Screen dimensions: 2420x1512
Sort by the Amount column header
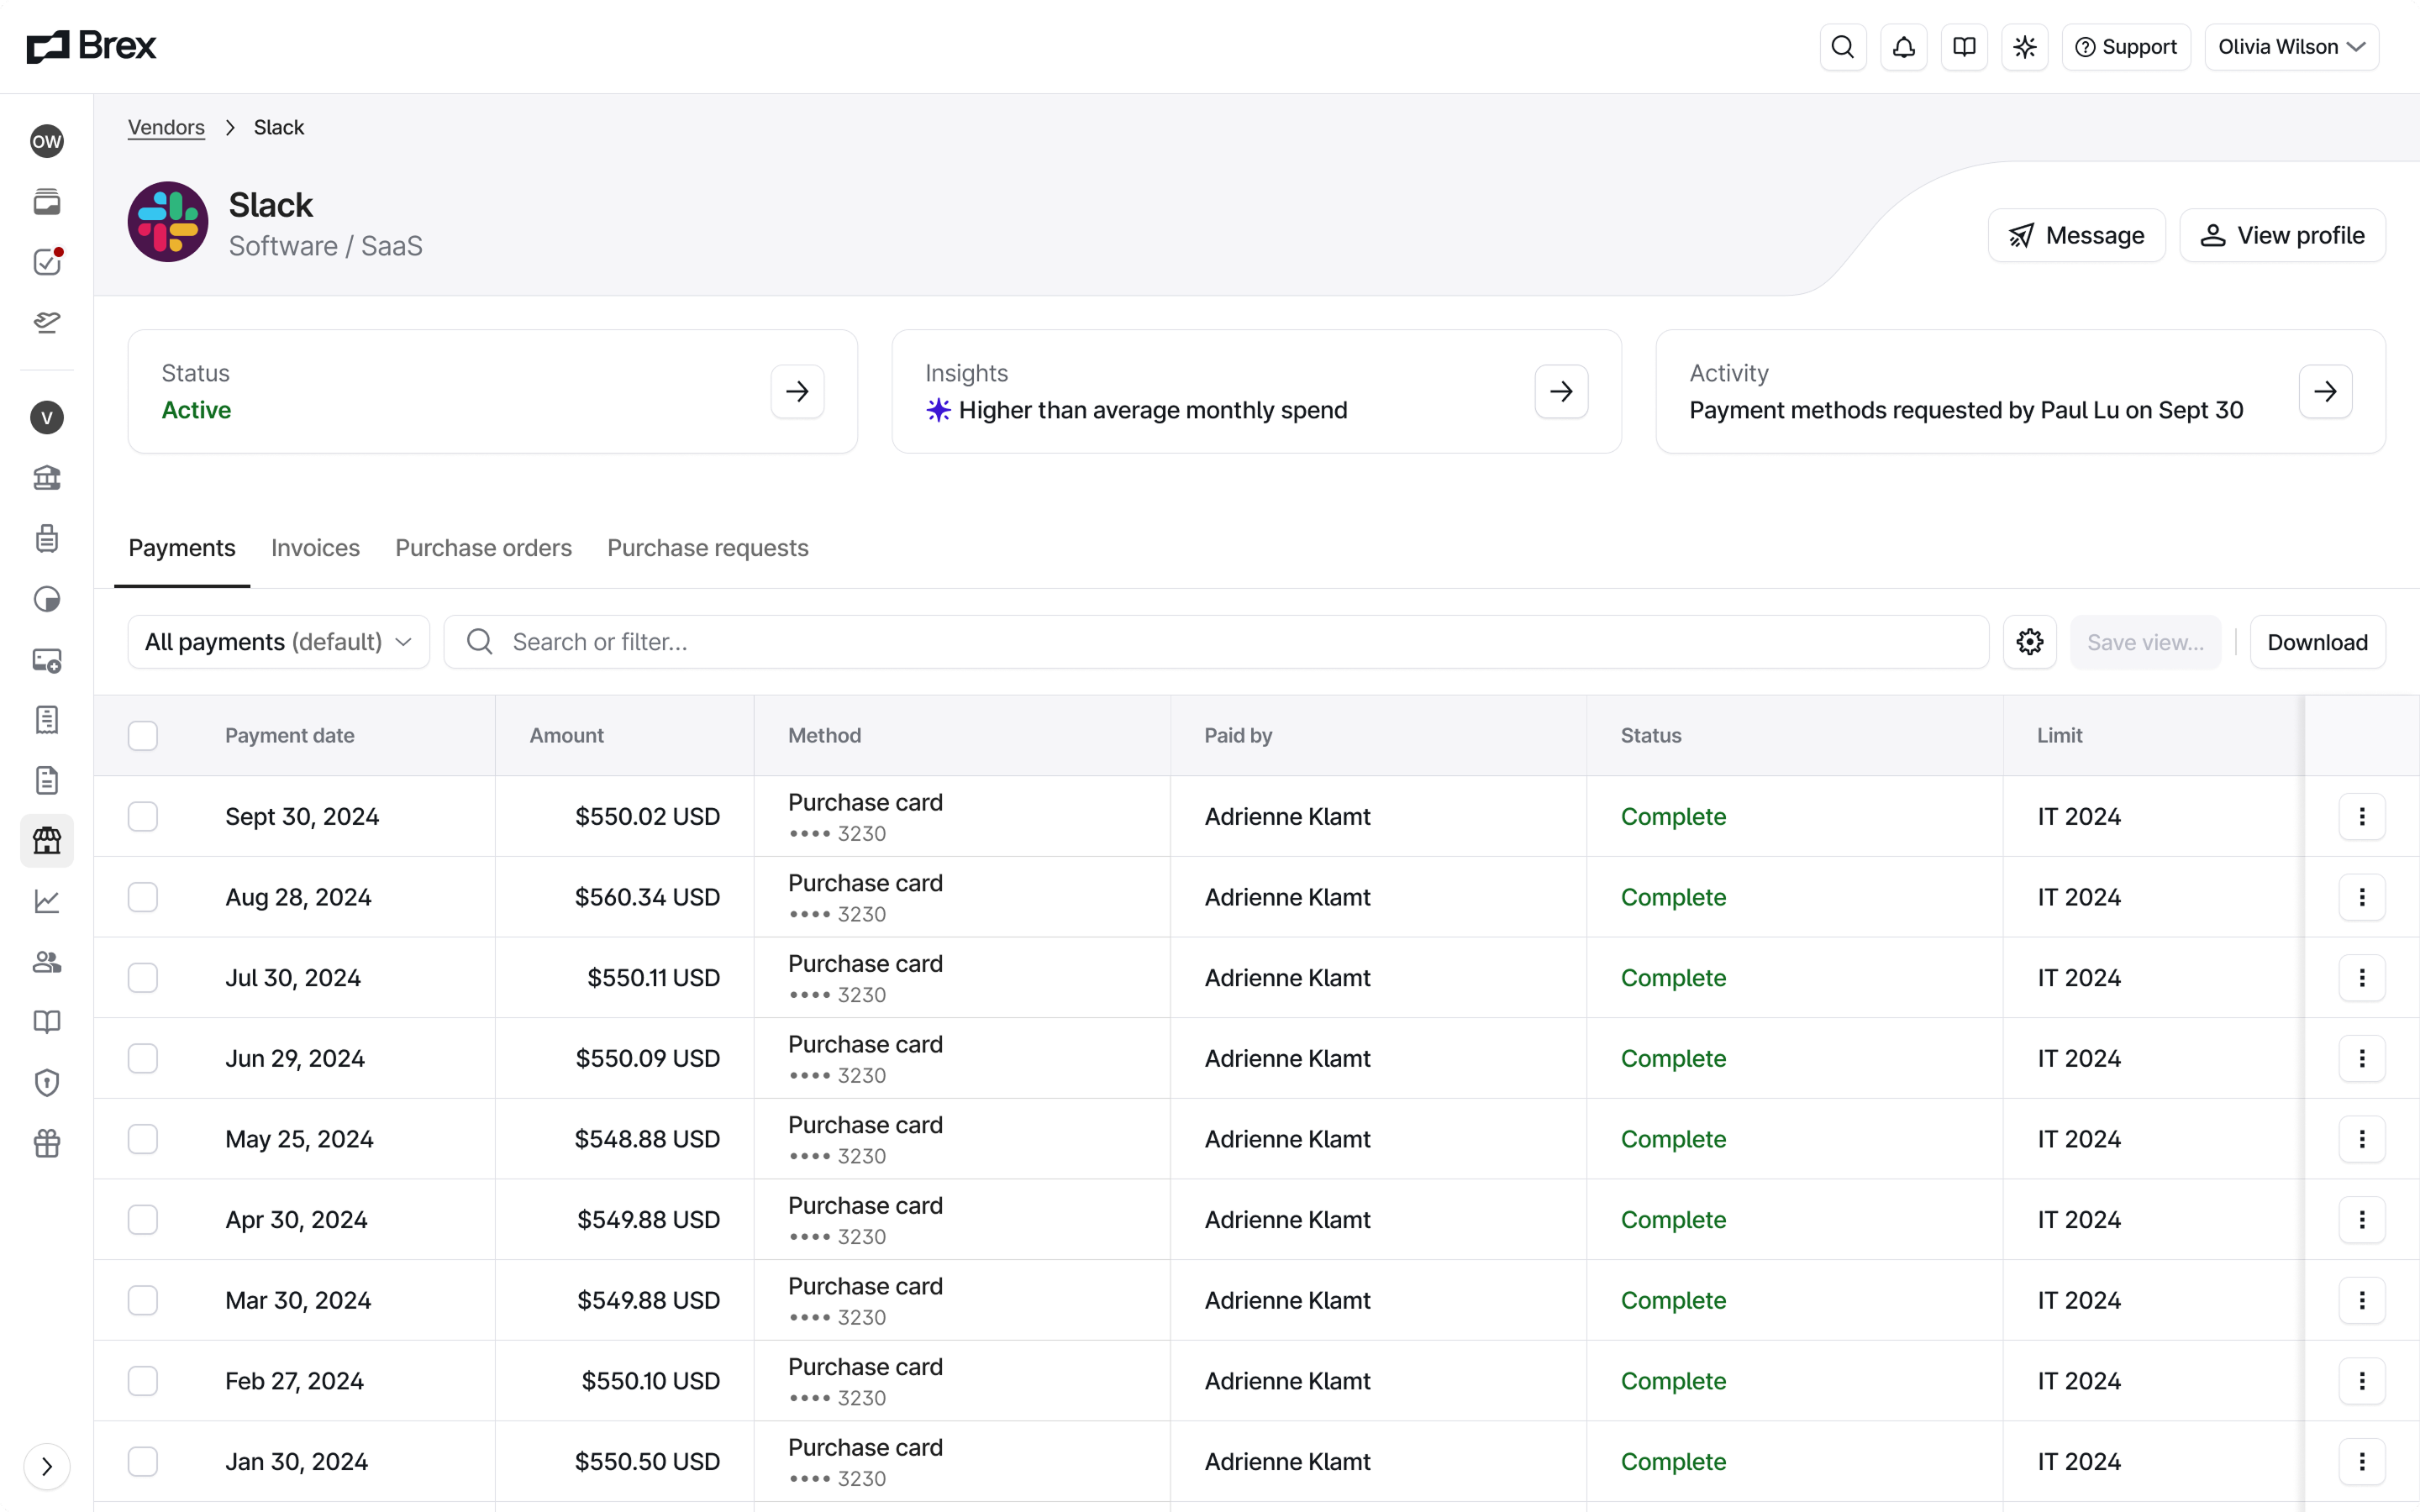coord(567,736)
